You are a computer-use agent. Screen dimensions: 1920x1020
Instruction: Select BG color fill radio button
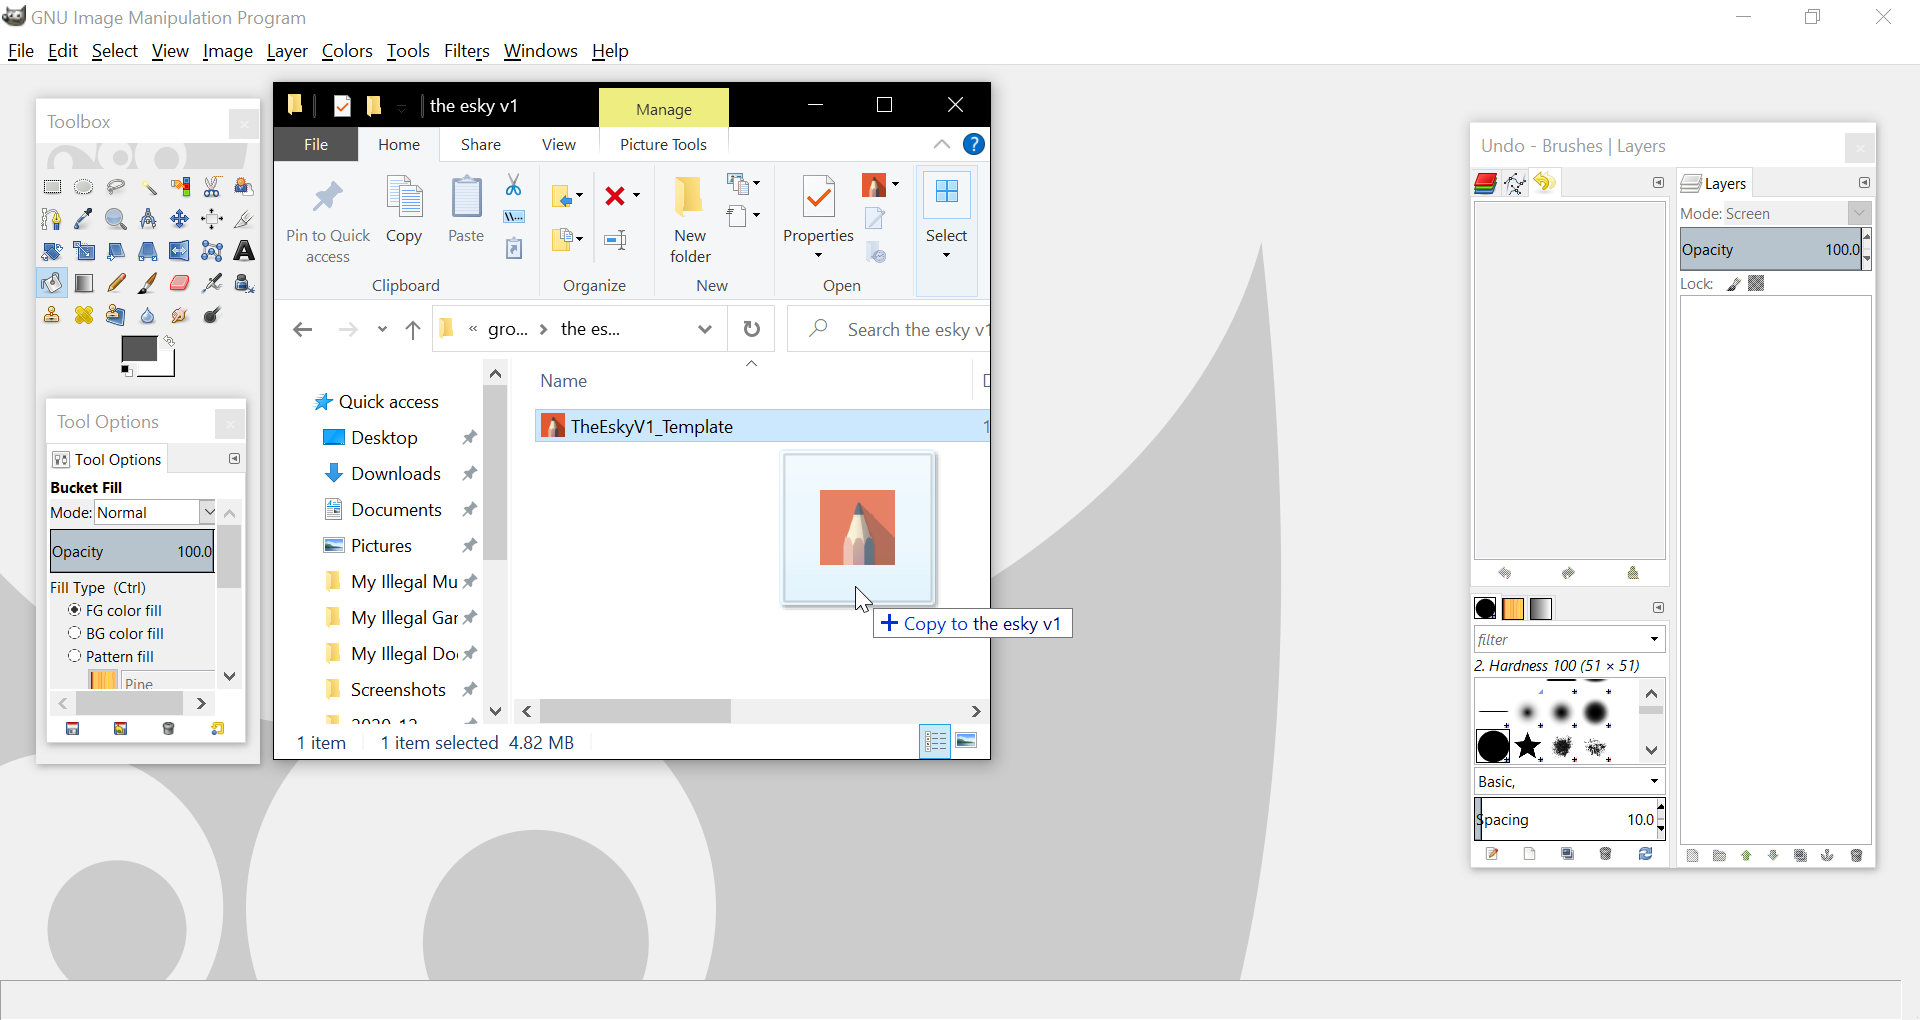(74, 633)
